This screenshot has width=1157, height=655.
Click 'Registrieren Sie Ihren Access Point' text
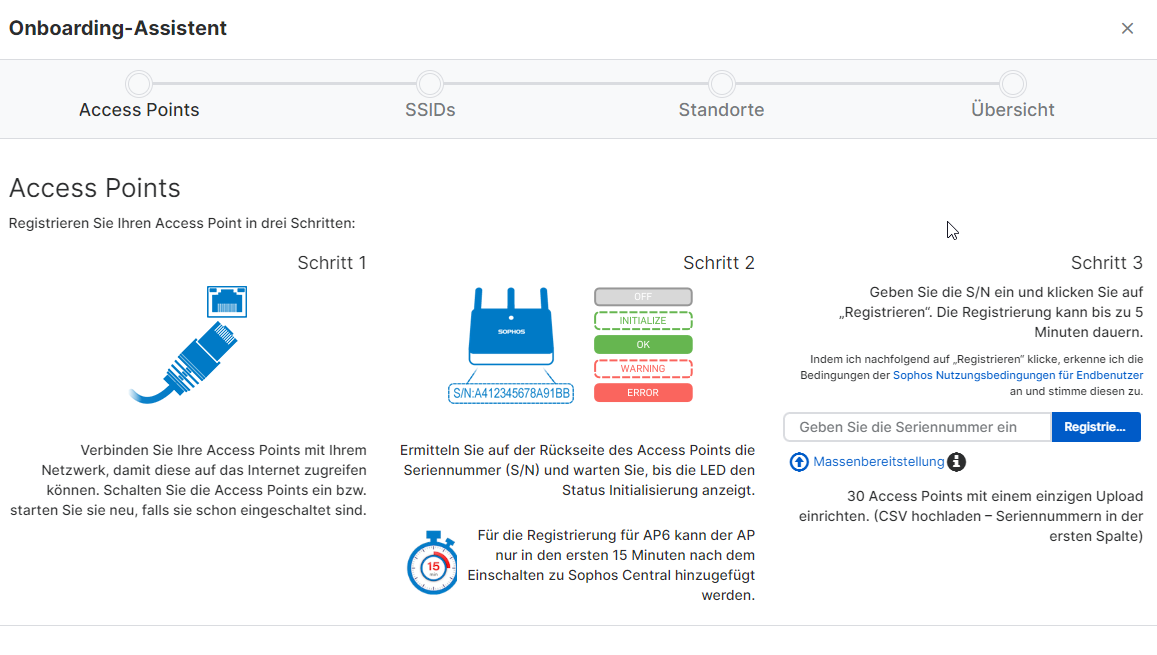182,223
